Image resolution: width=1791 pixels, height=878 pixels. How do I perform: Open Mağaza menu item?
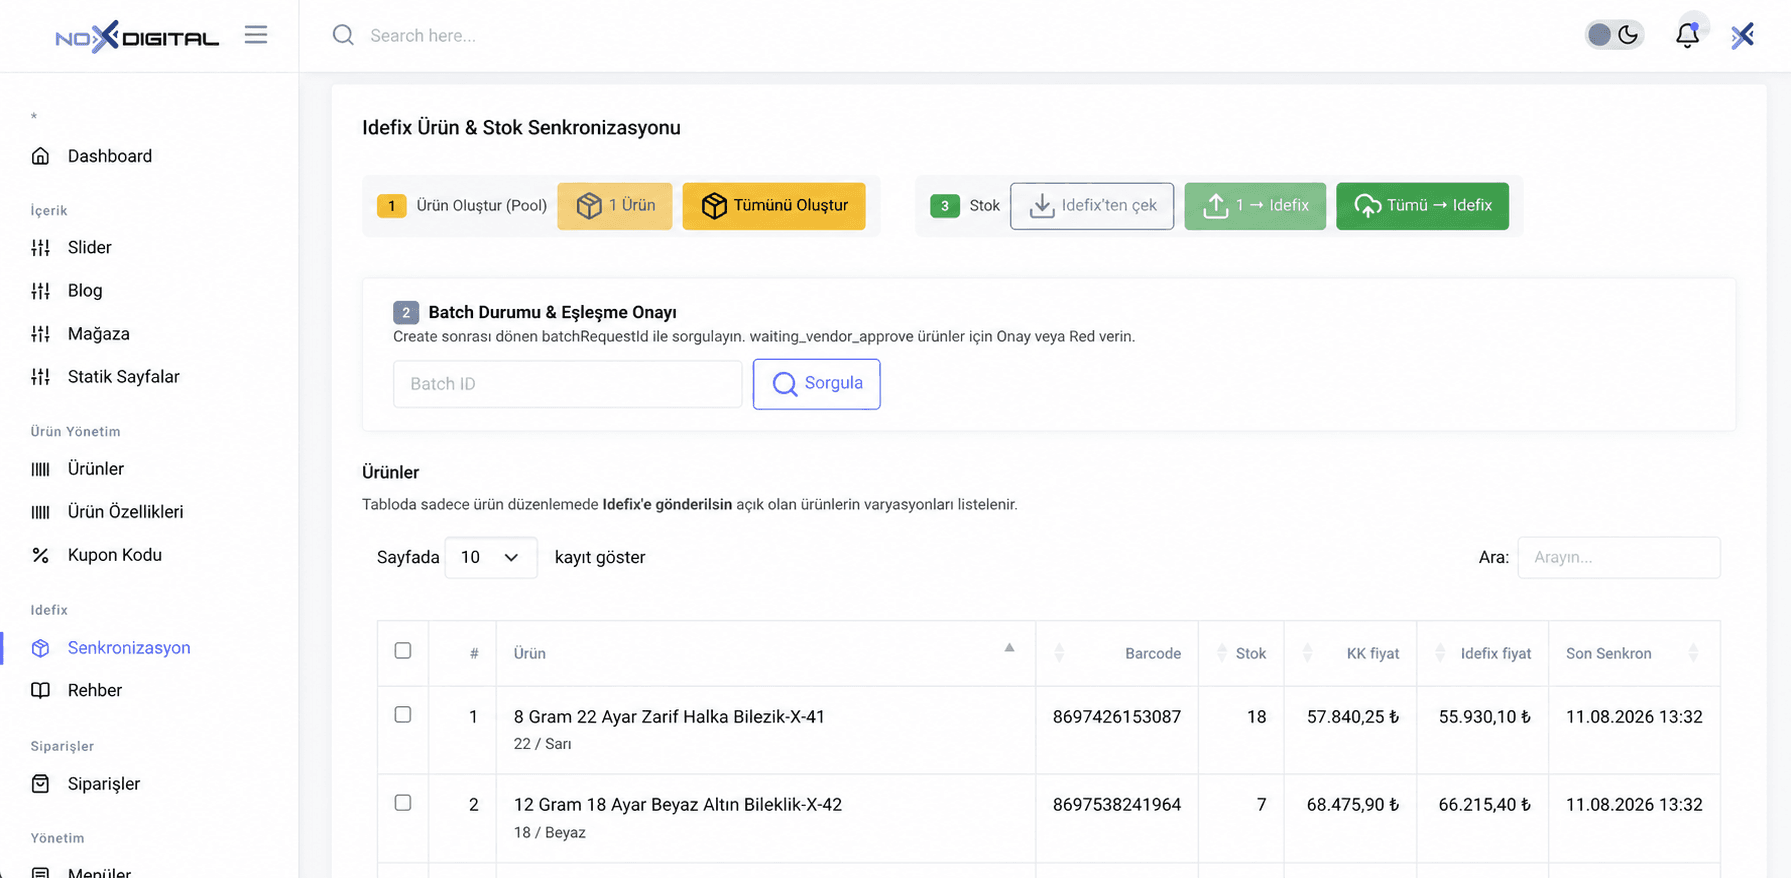pyautogui.click(x=99, y=333)
